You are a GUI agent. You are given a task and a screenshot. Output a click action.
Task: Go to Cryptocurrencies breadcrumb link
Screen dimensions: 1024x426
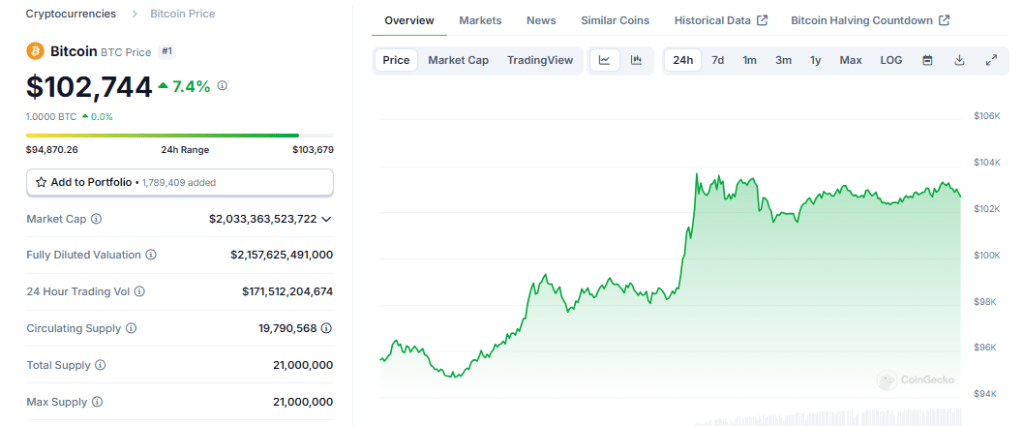point(70,14)
